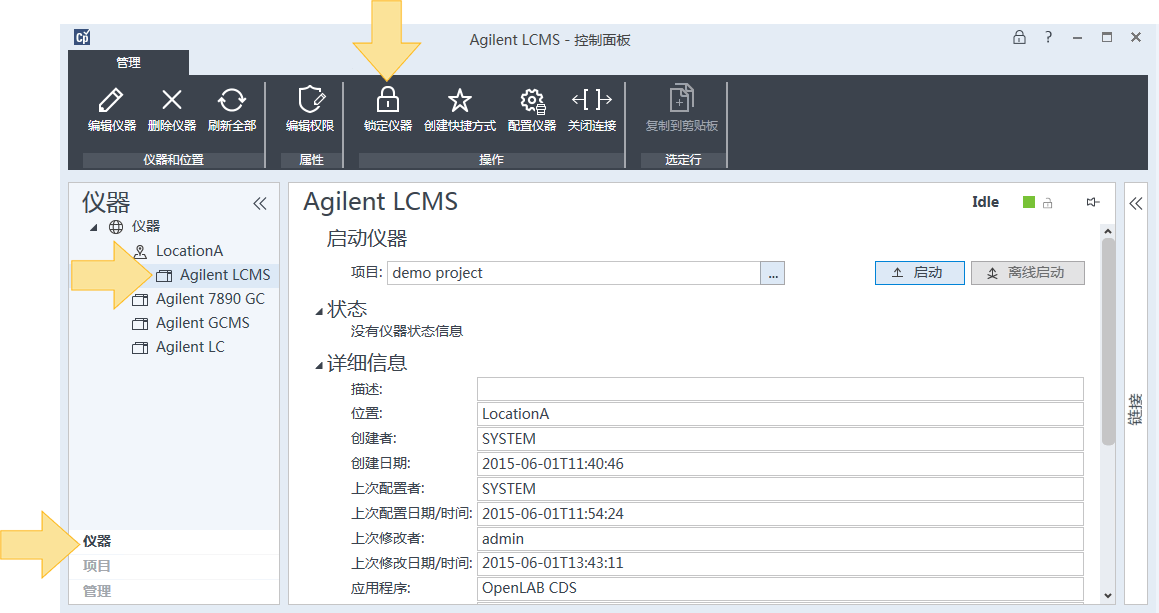Viewport: 1159px width, 613px height.
Task: Open 编辑权限 shield icon
Action: click(x=310, y=100)
